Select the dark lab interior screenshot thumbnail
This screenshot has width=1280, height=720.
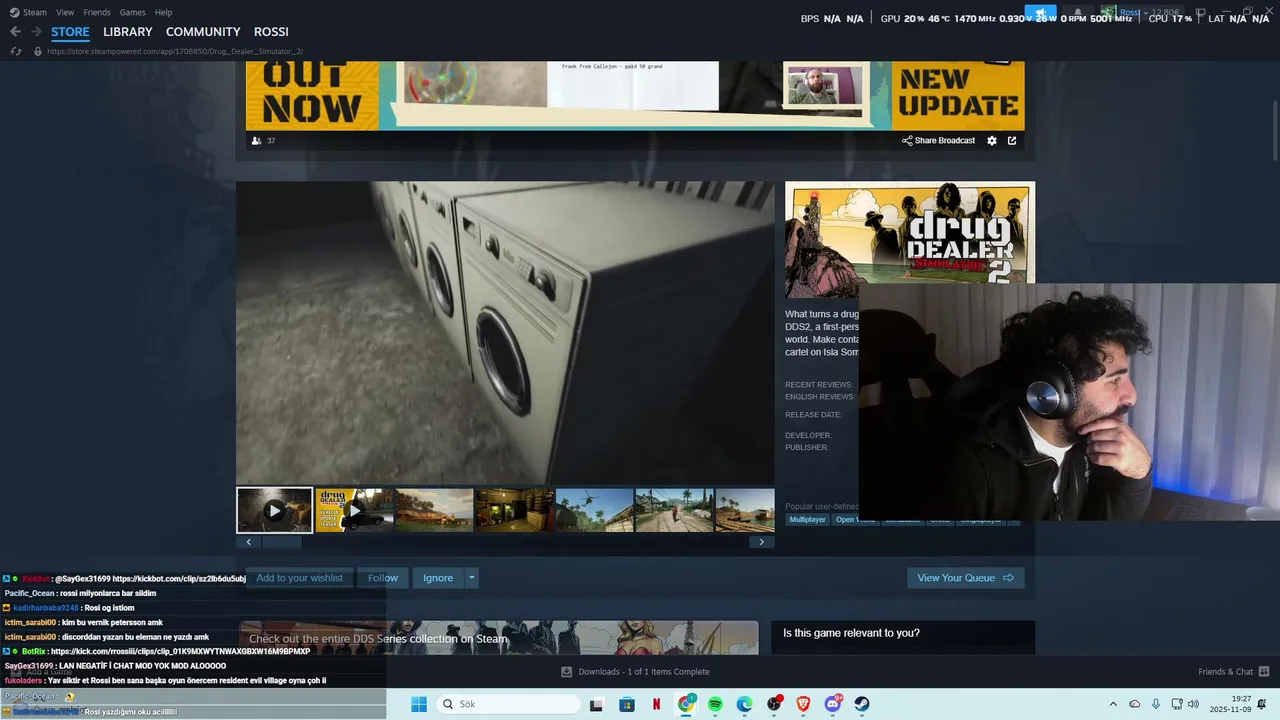click(x=514, y=510)
